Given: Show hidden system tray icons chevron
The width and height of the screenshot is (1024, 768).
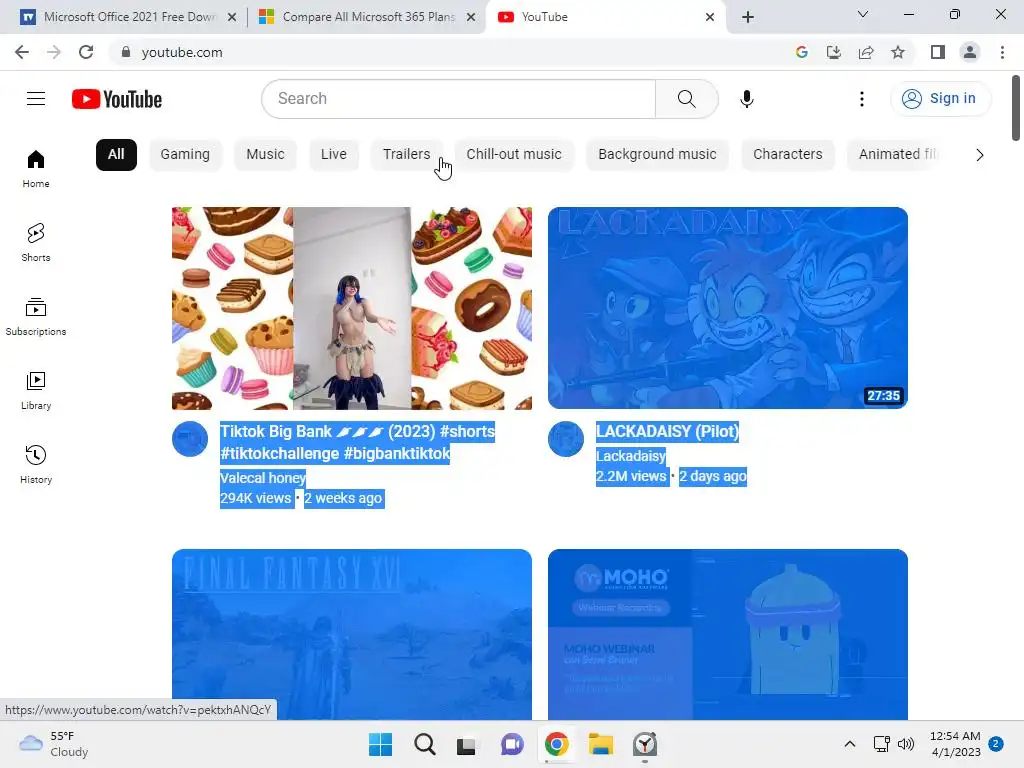Looking at the screenshot, I should click(x=850, y=744).
